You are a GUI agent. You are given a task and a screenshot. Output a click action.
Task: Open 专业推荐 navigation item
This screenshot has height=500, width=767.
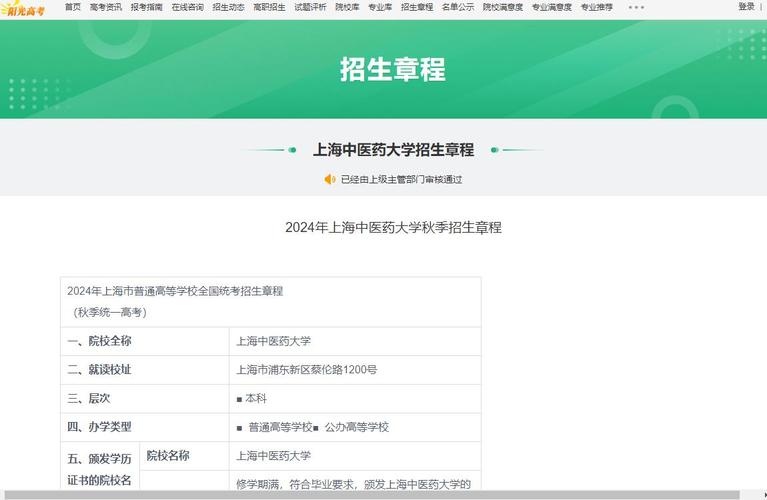click(x=597, y=7)
